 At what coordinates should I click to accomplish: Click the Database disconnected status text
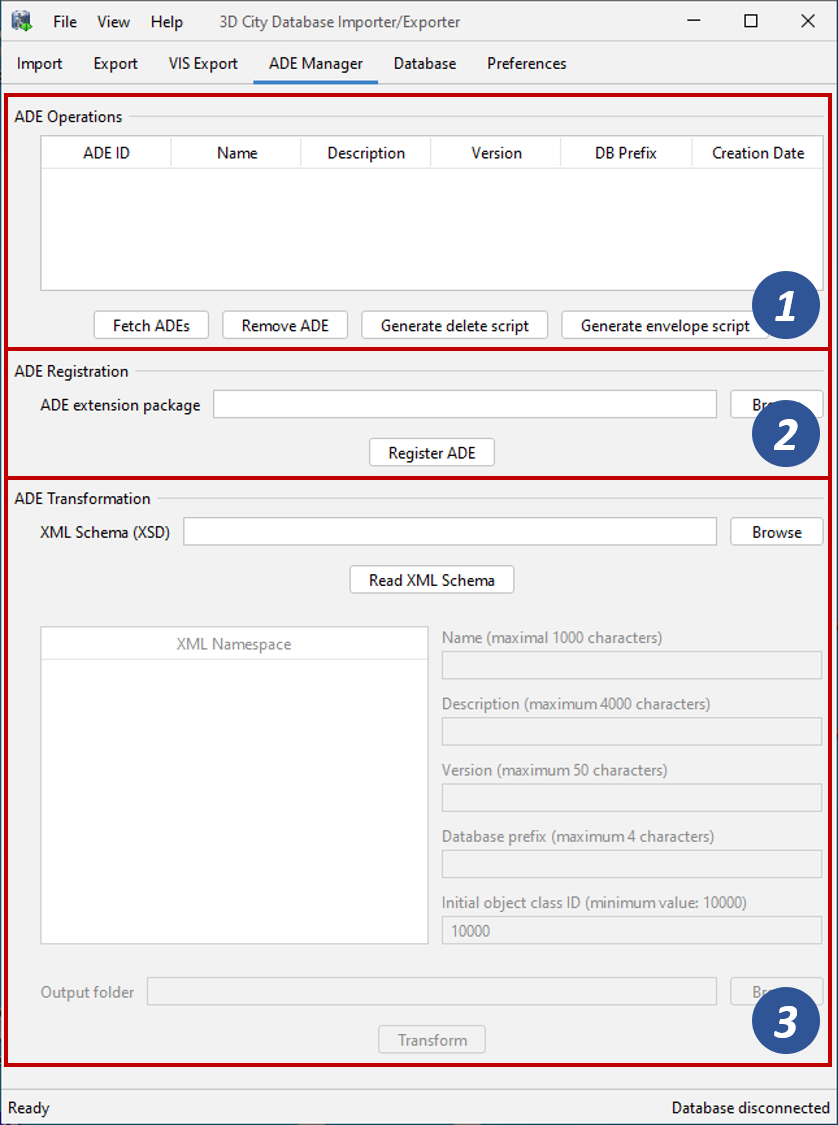coord(750,1108)
